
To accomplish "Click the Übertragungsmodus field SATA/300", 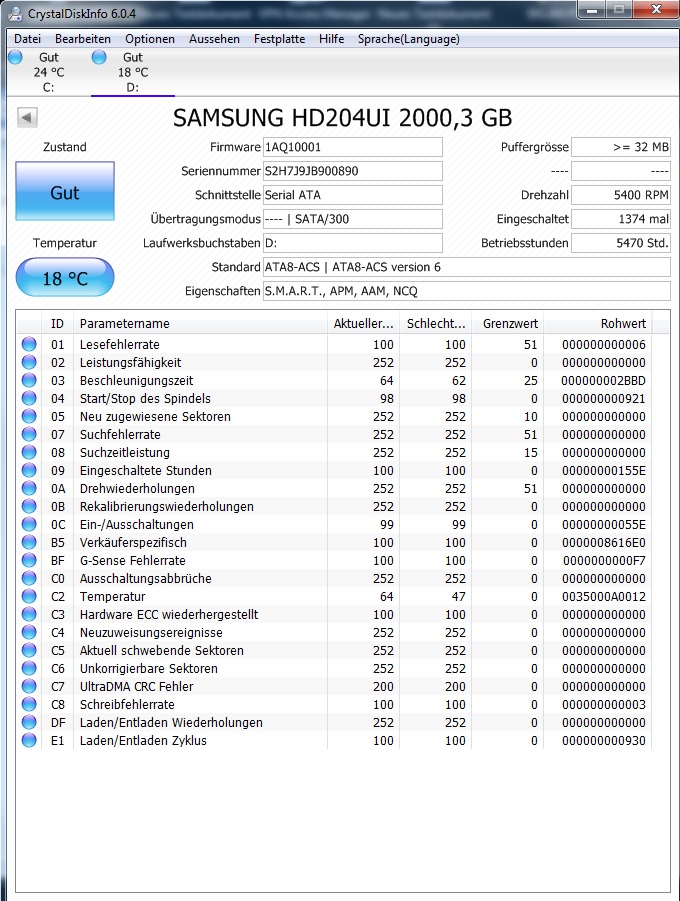I will tap(353, 219).
